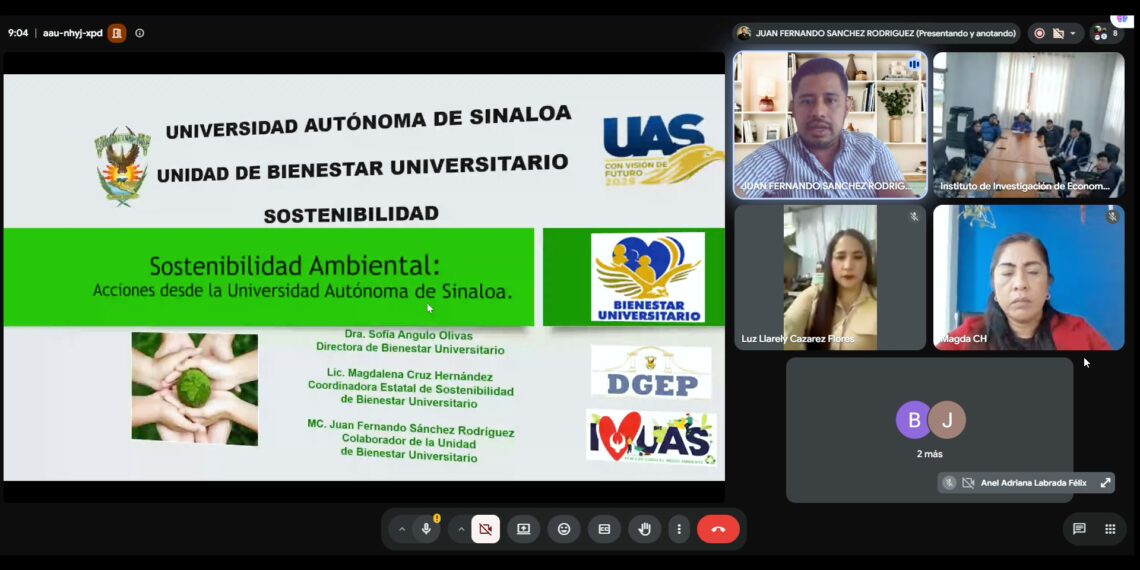Click the UAS Con Visión de Futuro logo

662,149
